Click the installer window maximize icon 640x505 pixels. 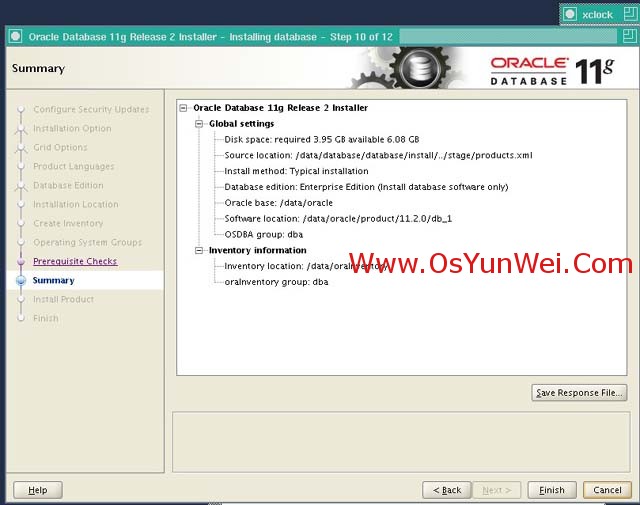click(630, 36)
